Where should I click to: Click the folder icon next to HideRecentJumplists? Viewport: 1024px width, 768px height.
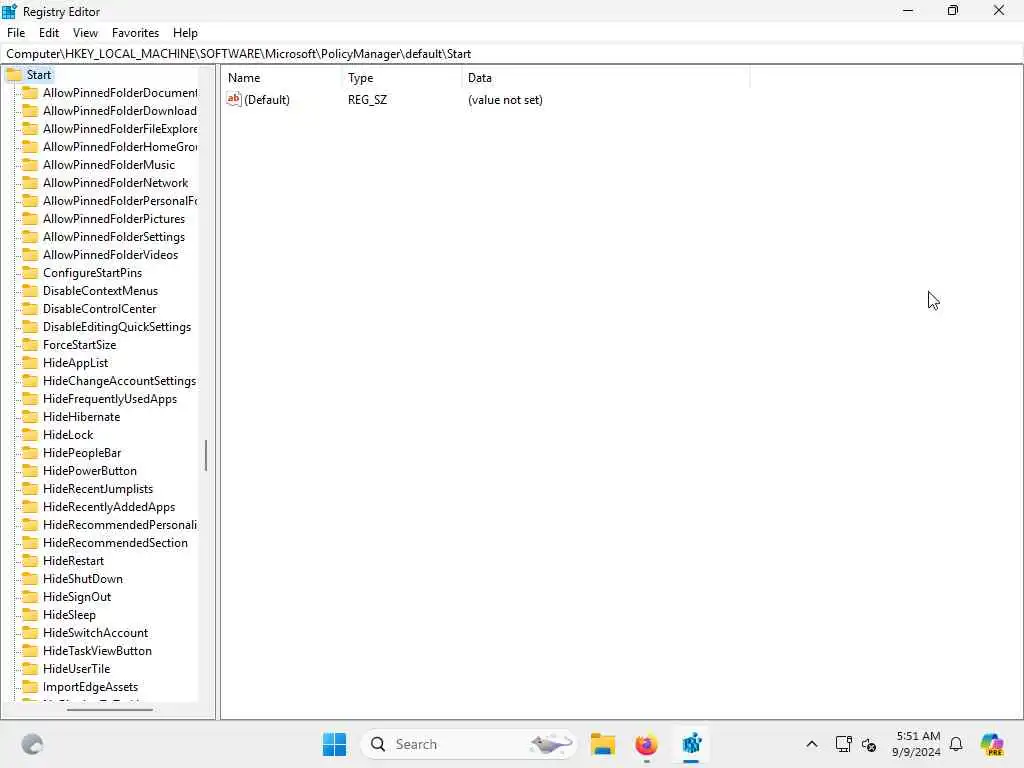click(x=30, y=488)
